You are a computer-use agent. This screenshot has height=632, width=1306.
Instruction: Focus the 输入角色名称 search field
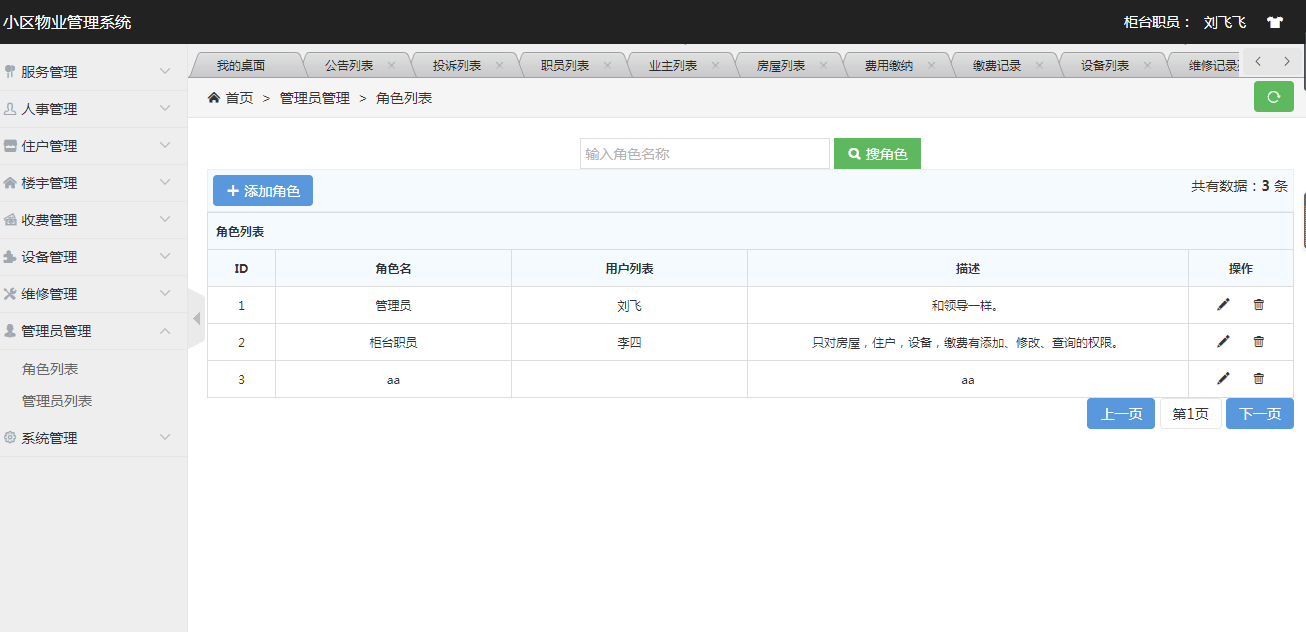[704, 154]
